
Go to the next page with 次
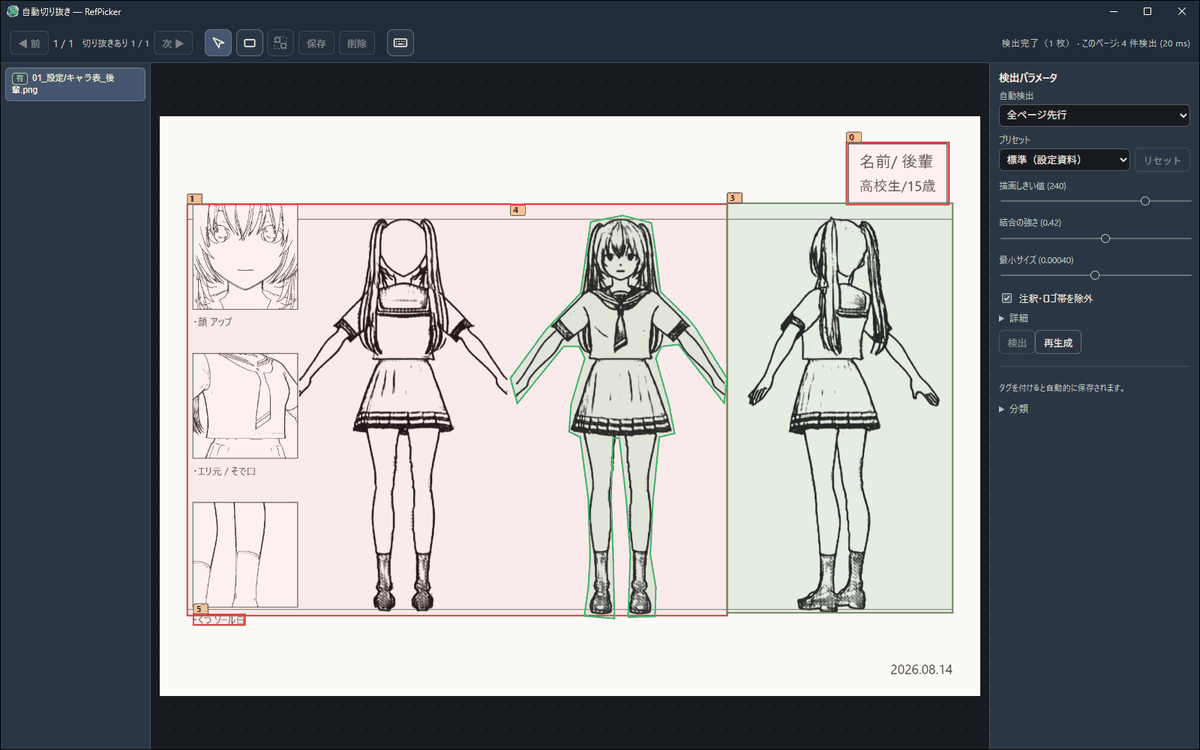174,43
